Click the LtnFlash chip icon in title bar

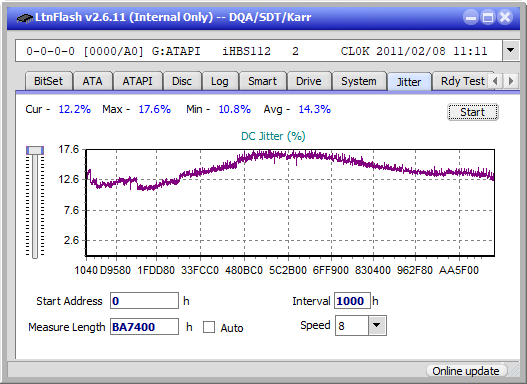click(x=25, y=17)
